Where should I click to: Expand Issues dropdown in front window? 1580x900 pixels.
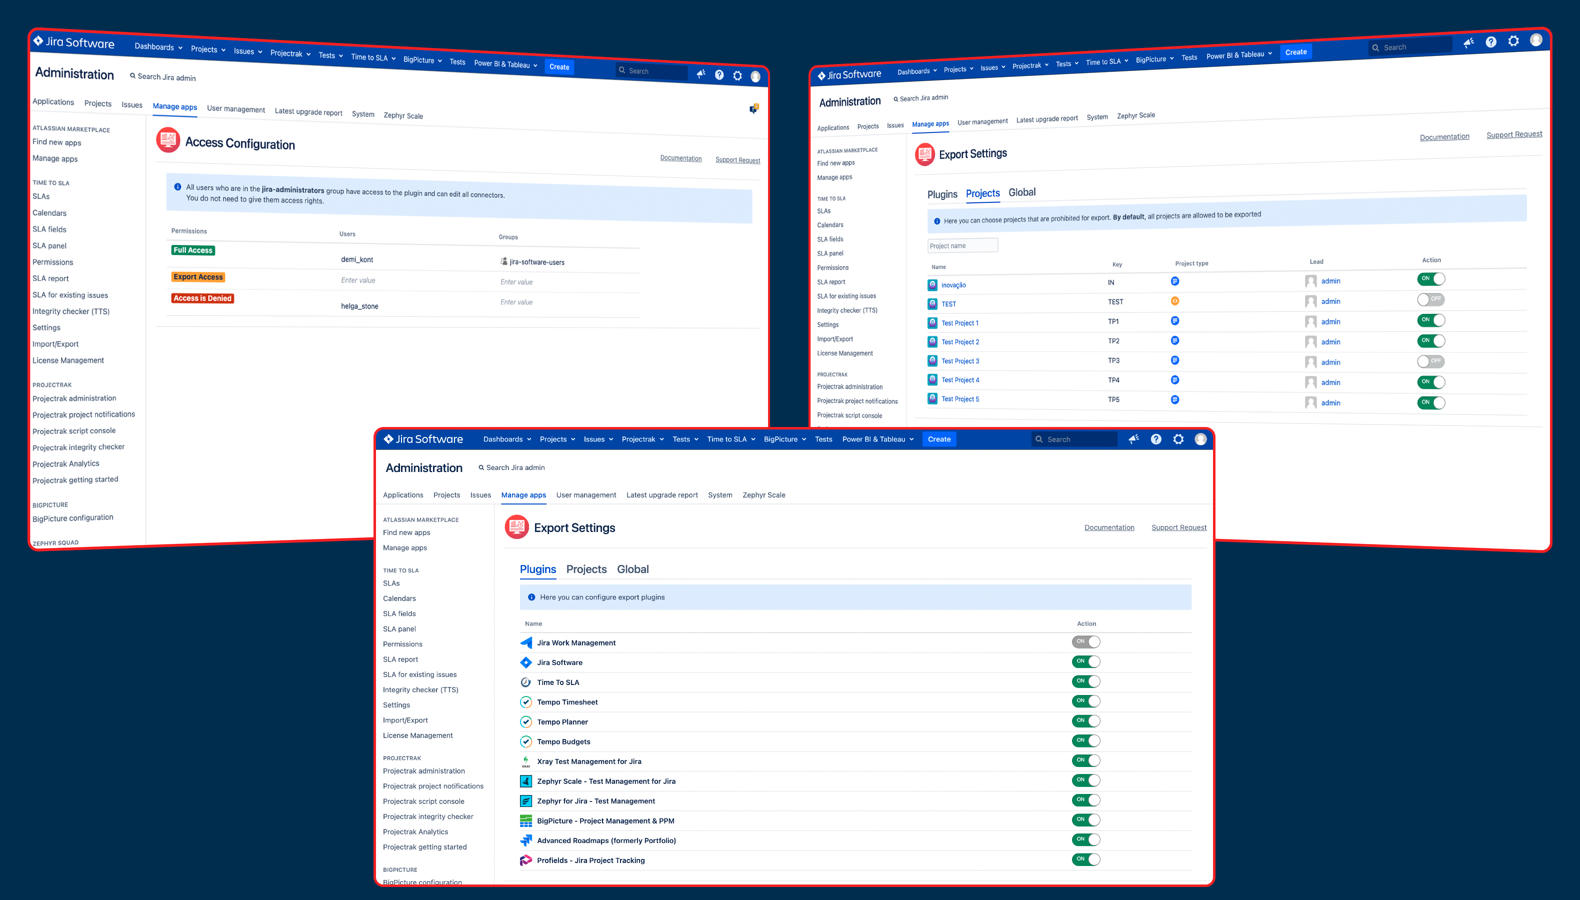click(x=598, y=439)
